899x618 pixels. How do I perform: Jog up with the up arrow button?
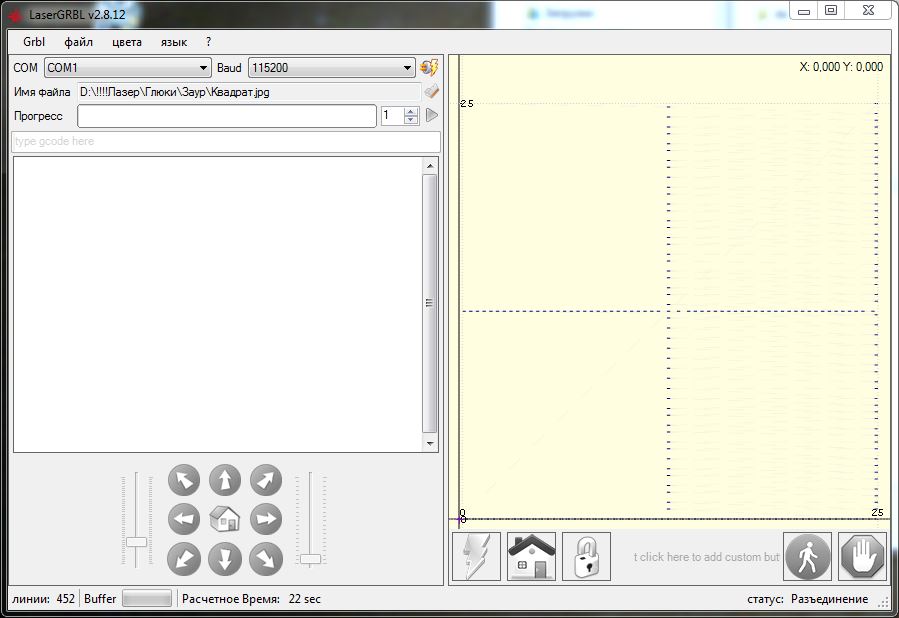coord(225,480)
